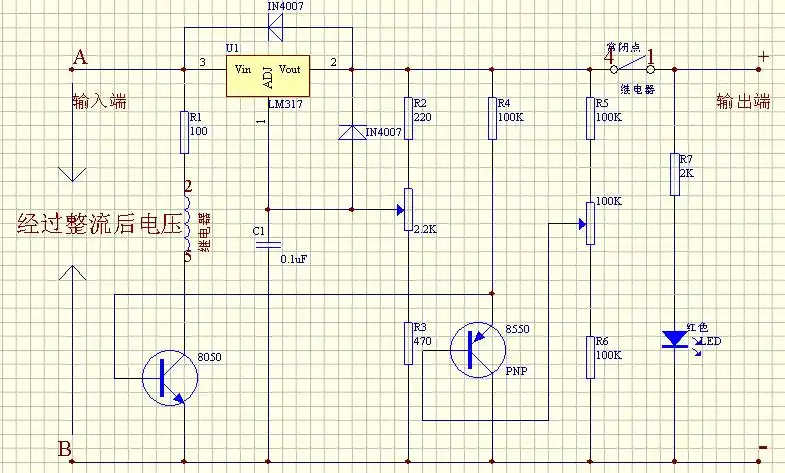
Task: Click input terminal A node
Action: [72, 69]
